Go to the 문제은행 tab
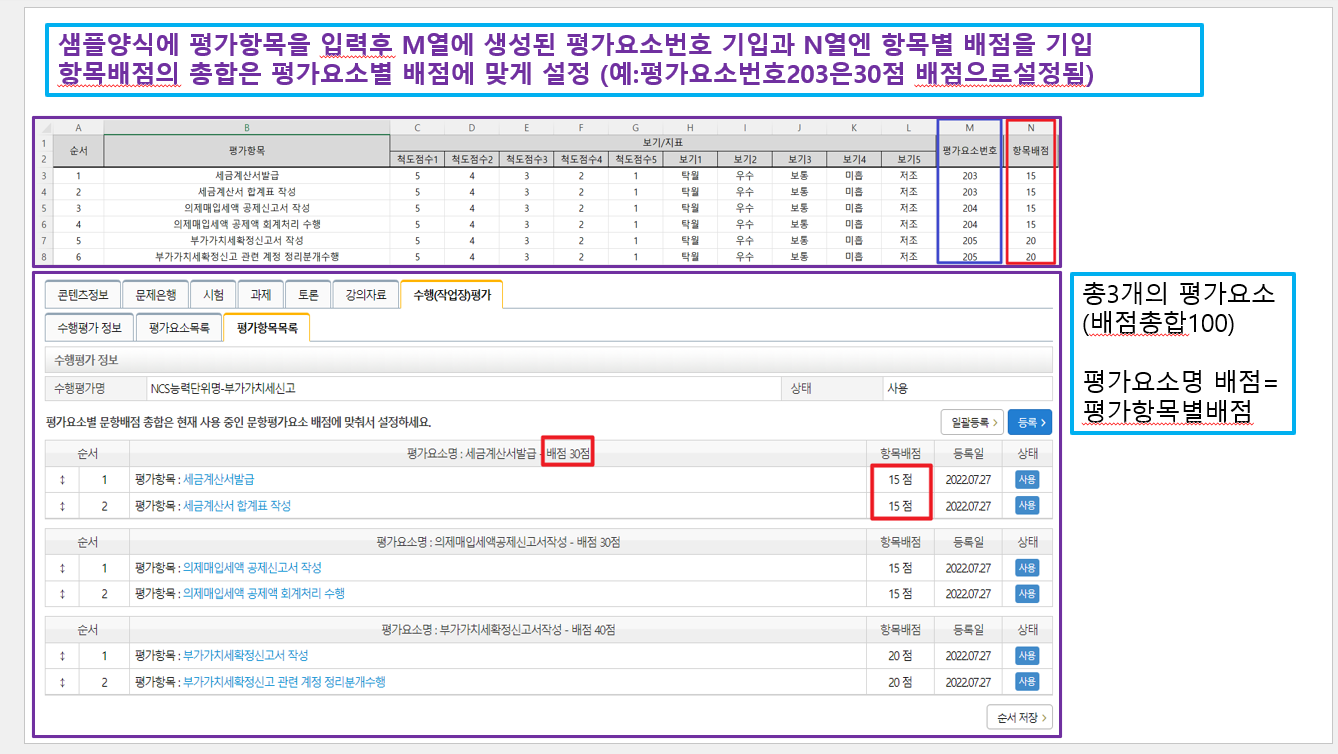 click(x=155, y=295)
